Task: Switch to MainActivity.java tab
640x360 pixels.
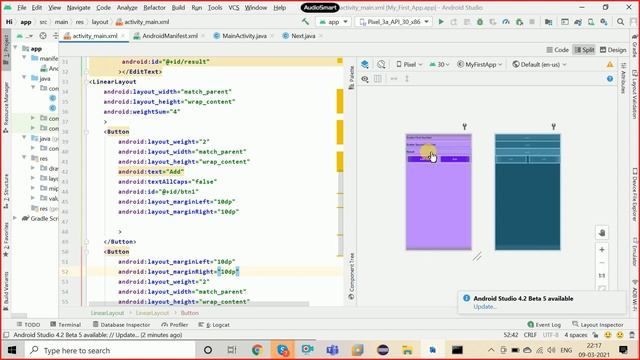Action: [x=244, y=36]
